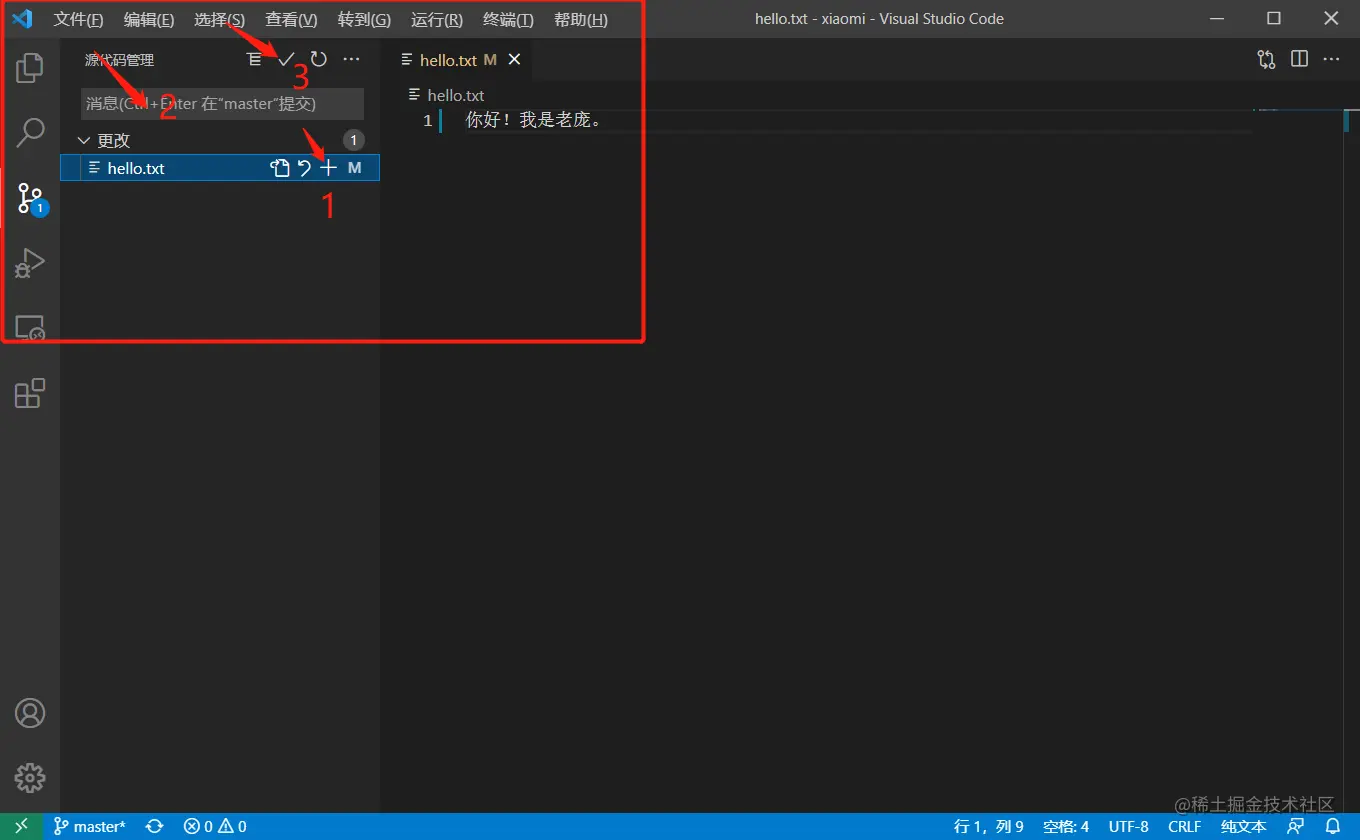Select language mode 纯文本
This screenshot has height=840, width=1360.
tap(1243, 826)
